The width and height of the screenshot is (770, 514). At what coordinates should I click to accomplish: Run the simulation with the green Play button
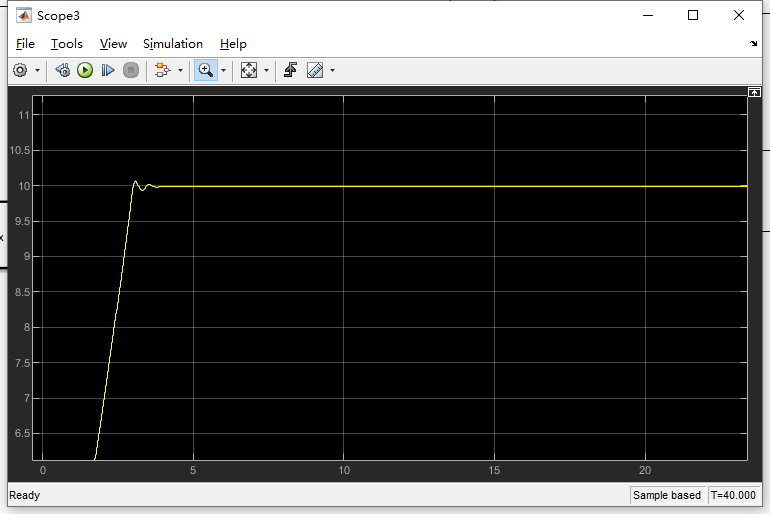point(85,70)
